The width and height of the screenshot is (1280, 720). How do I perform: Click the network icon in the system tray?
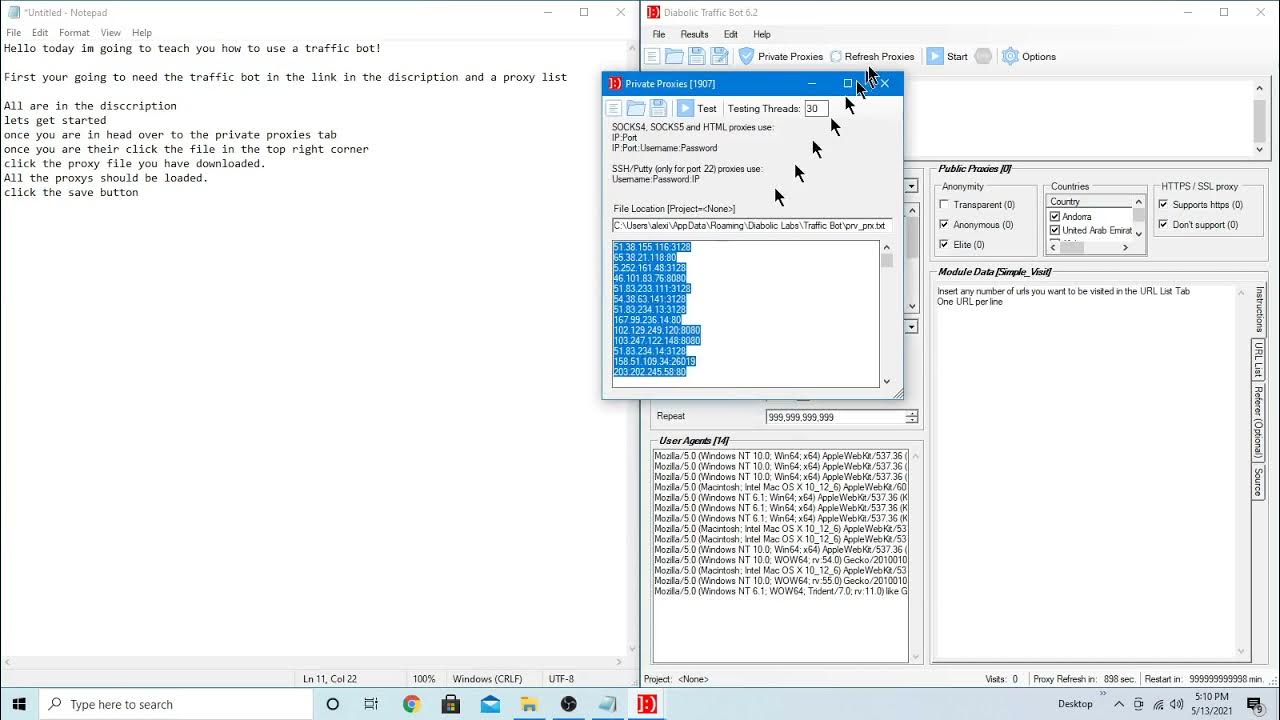click(1158, 704)
